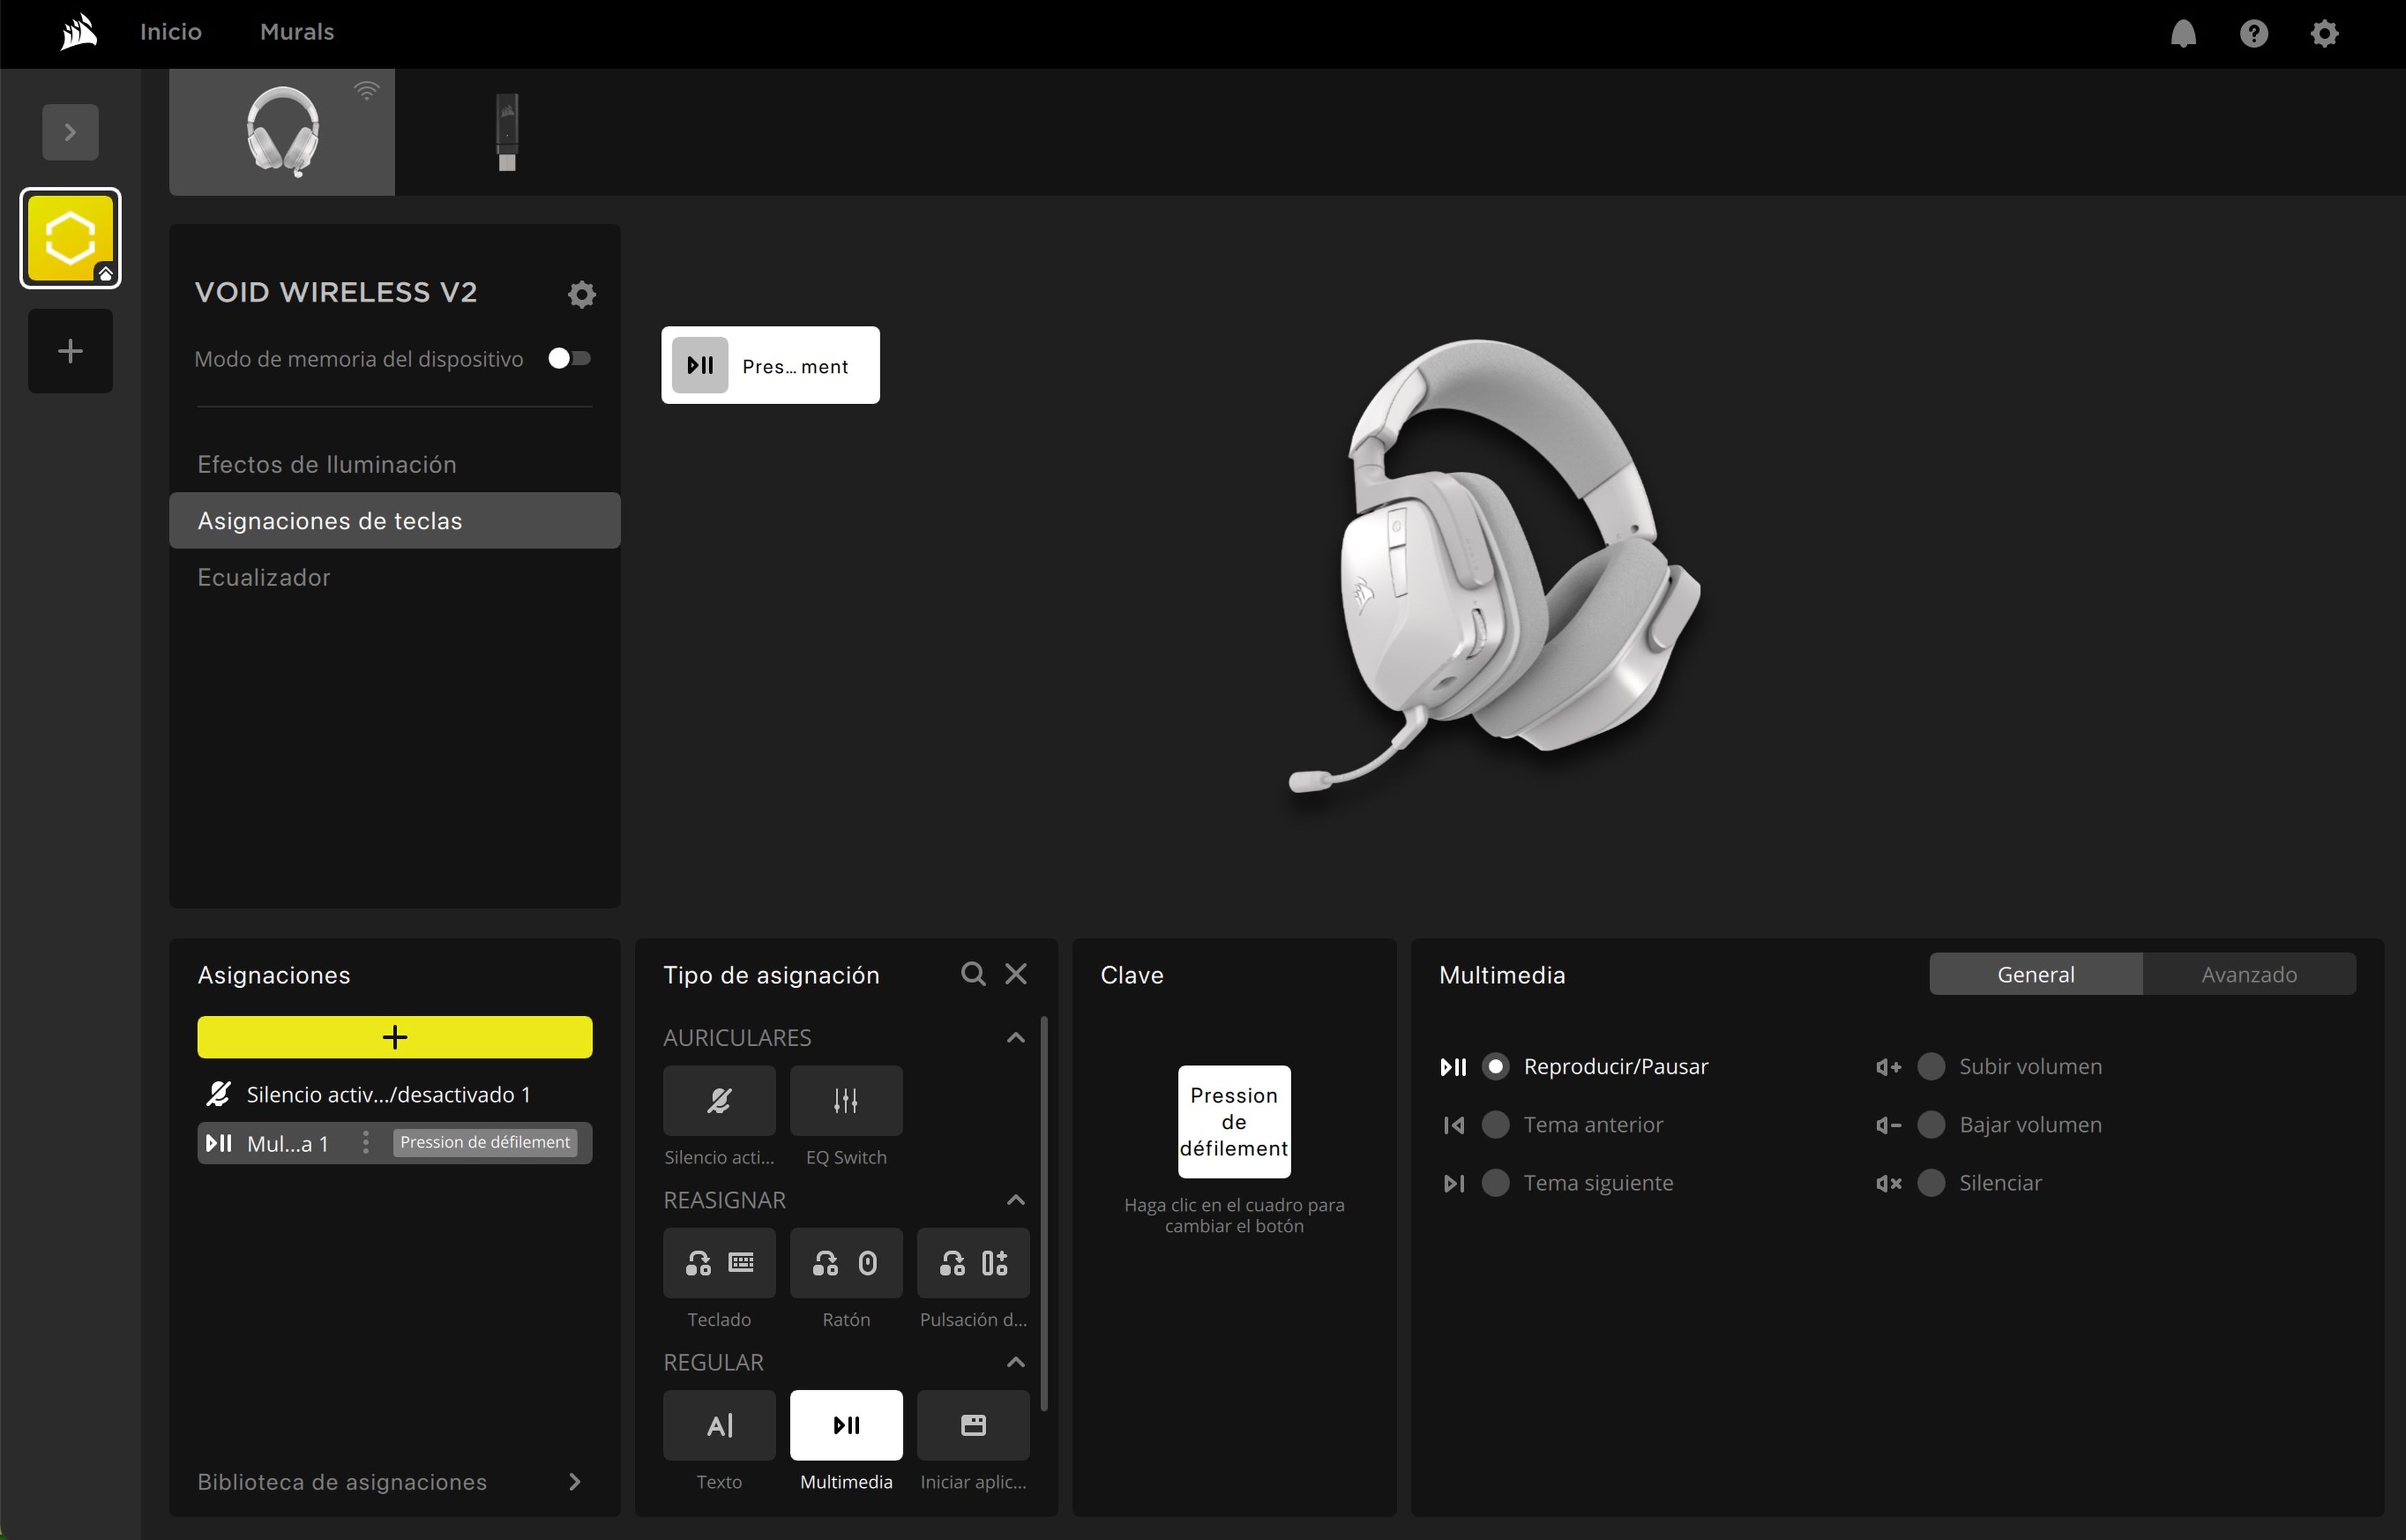
Task: Select the VOID WIRELESS V2 headset thumbnail
Action: (x=281, y=131)
